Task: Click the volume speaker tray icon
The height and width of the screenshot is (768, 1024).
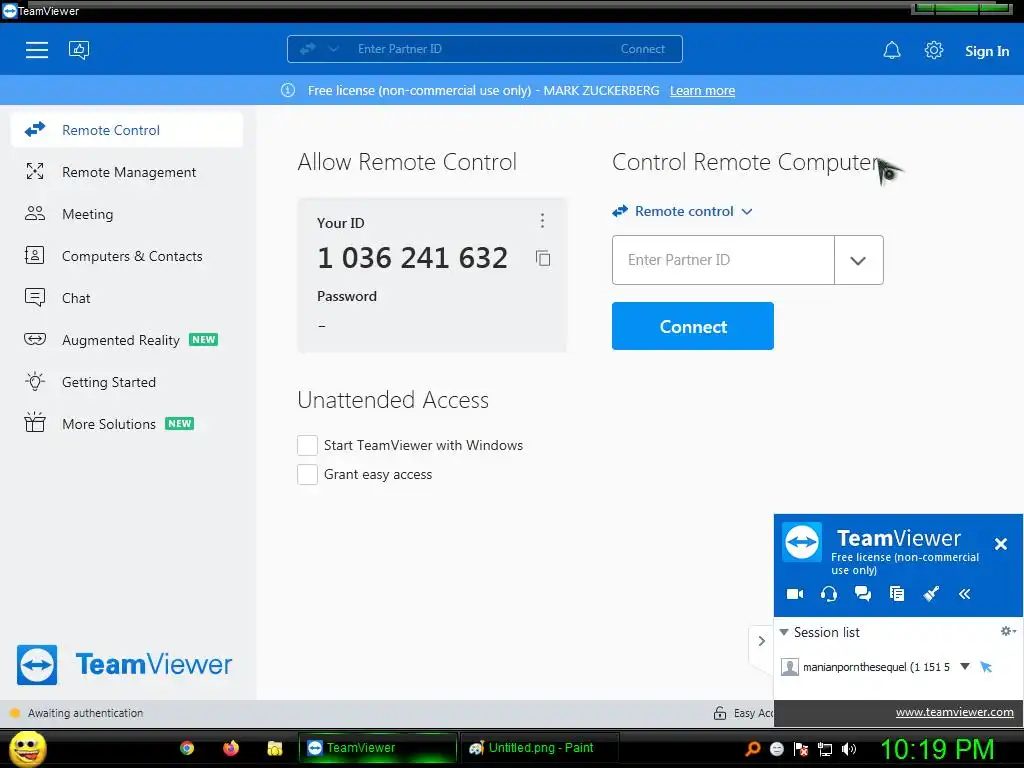Action: tap(849, 749)
